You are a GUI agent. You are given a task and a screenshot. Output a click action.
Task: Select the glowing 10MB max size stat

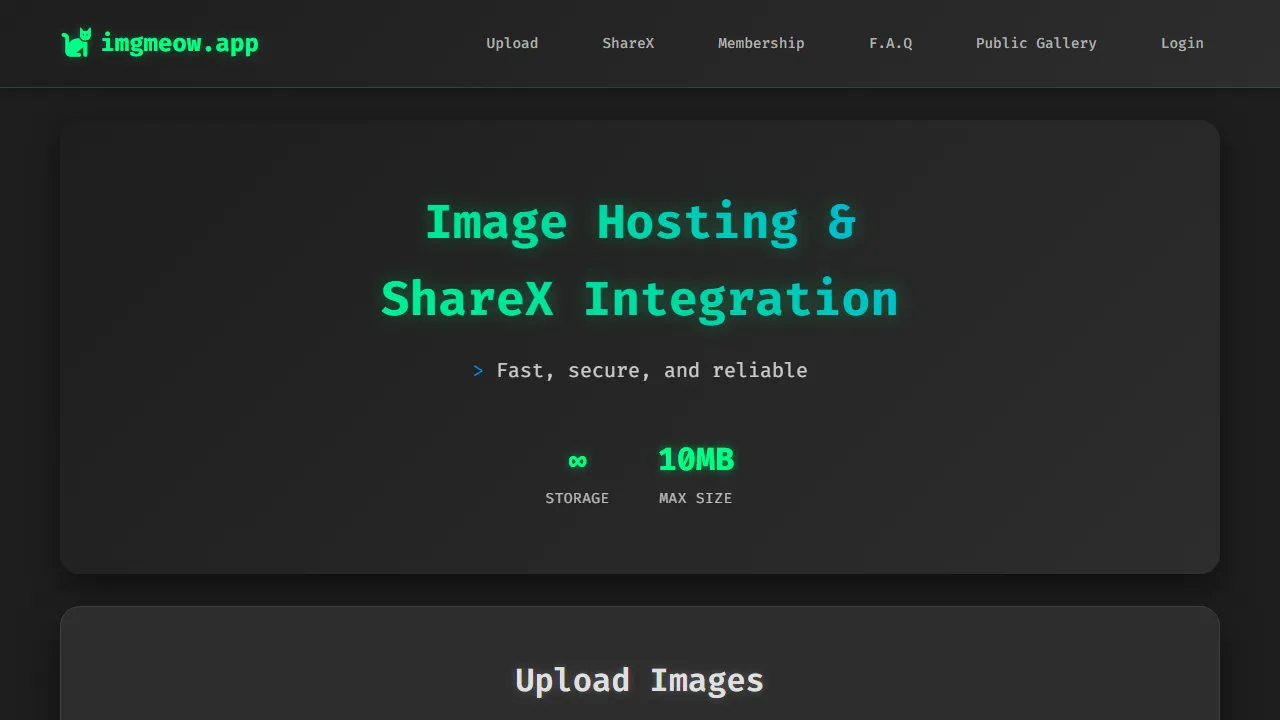point(695,459)
